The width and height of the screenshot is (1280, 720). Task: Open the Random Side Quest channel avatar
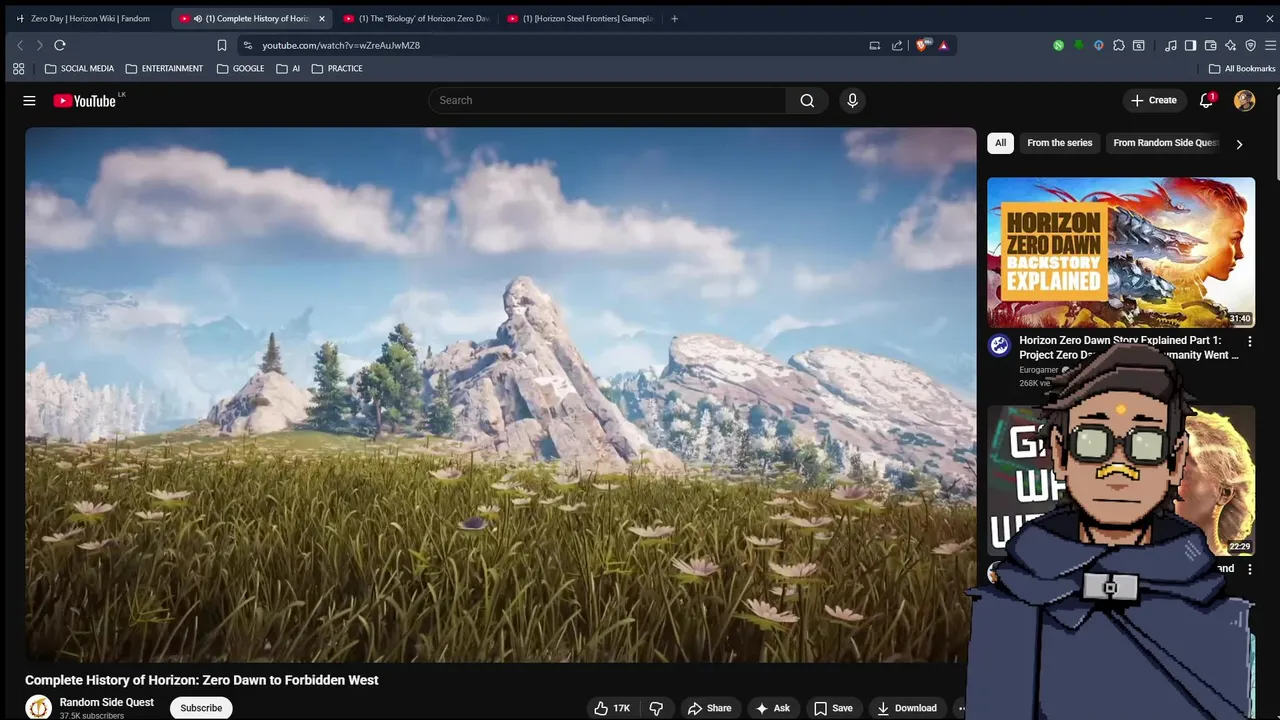[x=38, y=707]
